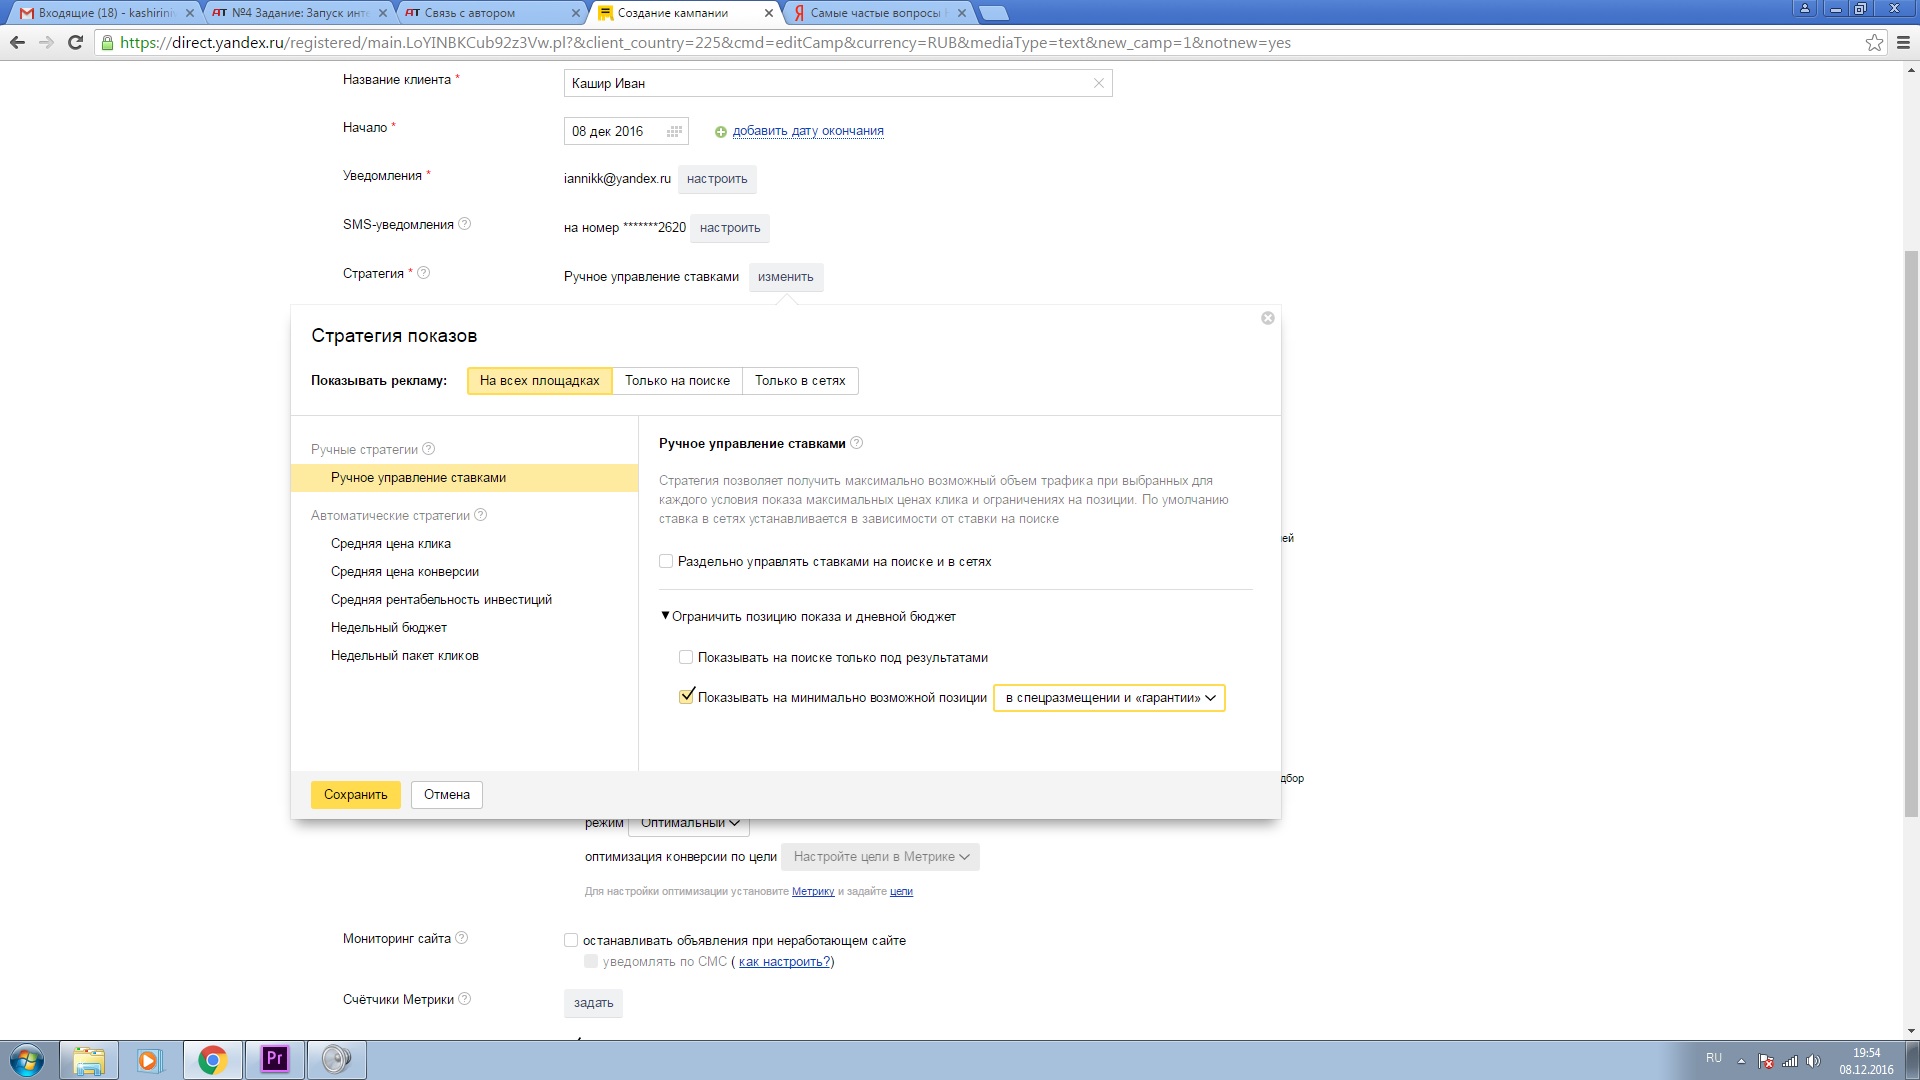The image size is (1920, 1080).
Task: Click the clock showing 19:54
Action: click(1866, 1053)
